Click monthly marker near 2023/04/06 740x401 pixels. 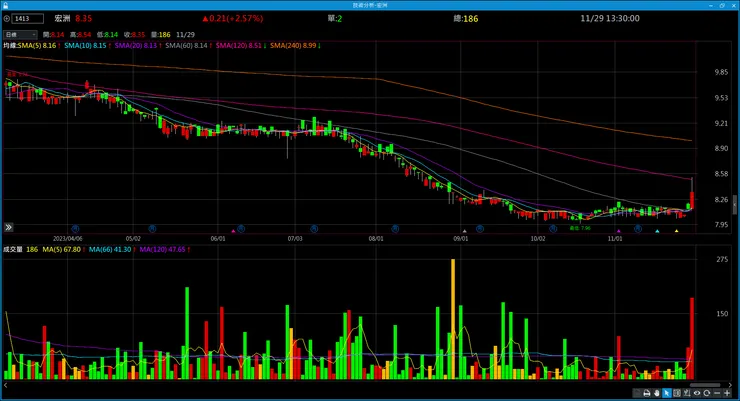coord(75,228)
